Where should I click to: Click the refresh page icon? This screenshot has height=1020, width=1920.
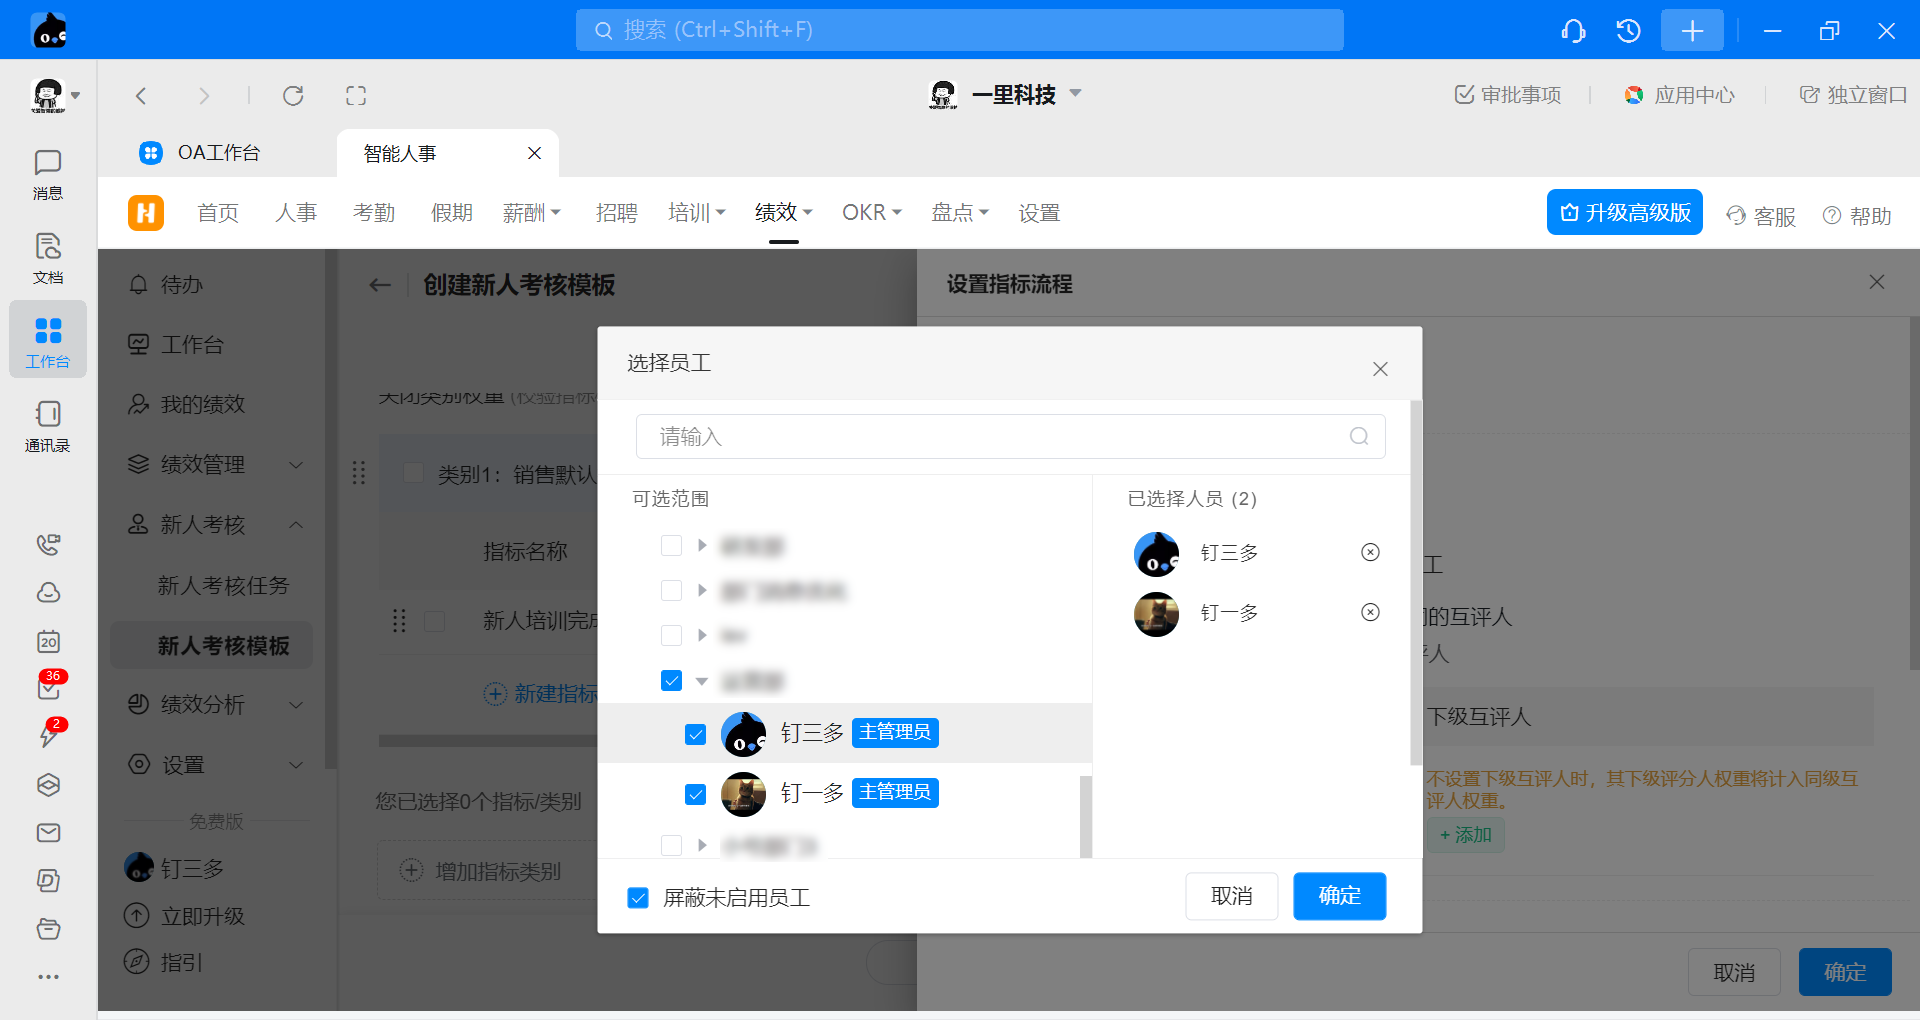293,96
